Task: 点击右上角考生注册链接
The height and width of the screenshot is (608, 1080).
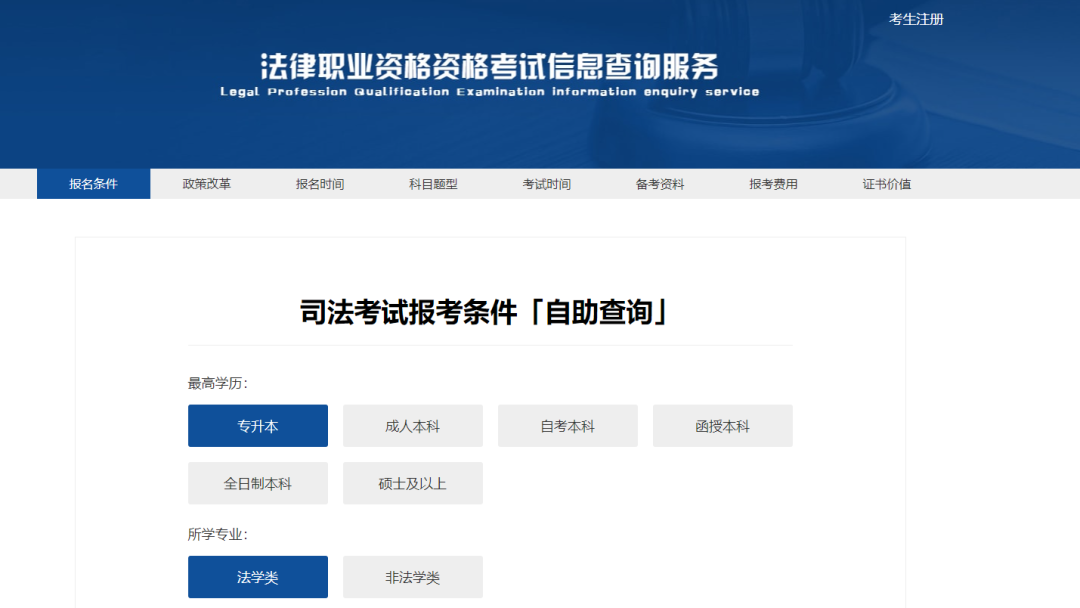Action: (916, 18)
